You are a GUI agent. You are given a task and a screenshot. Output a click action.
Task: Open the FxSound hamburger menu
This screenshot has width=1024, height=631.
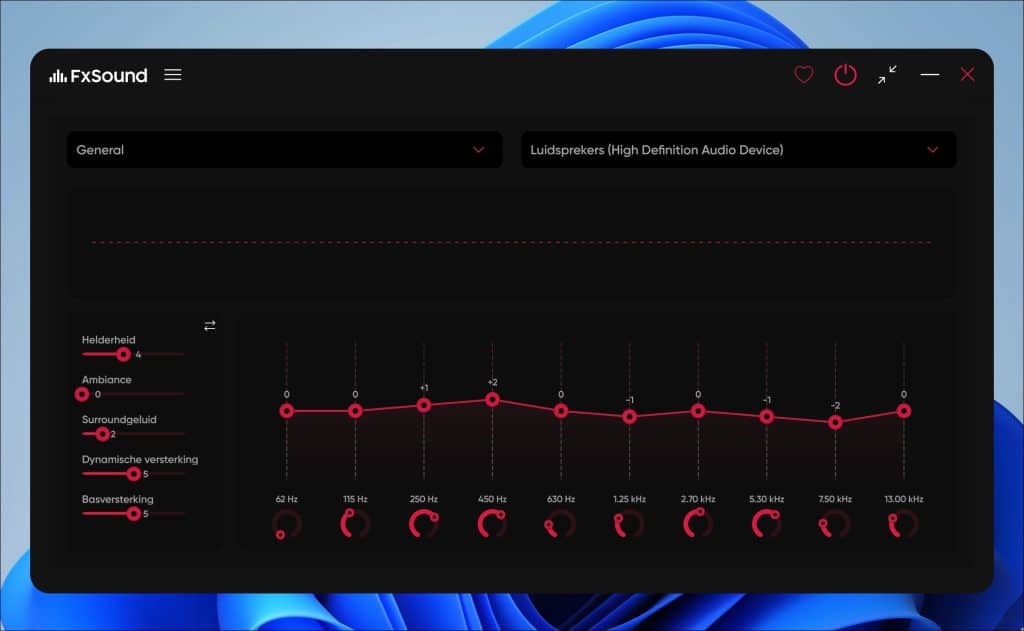(x=172, y=74)
